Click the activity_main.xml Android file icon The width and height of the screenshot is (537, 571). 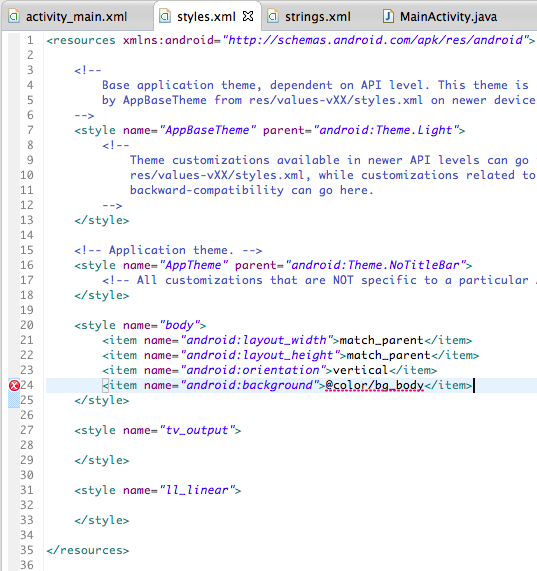tap(14, 16)
